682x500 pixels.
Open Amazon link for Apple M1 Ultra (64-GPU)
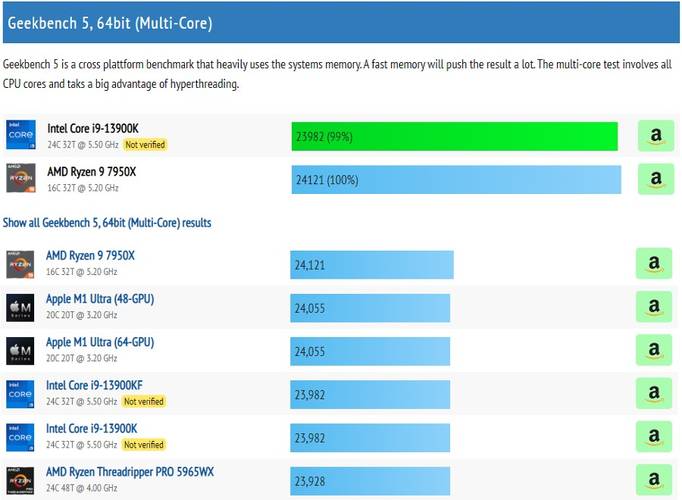(x=654, y=350)
